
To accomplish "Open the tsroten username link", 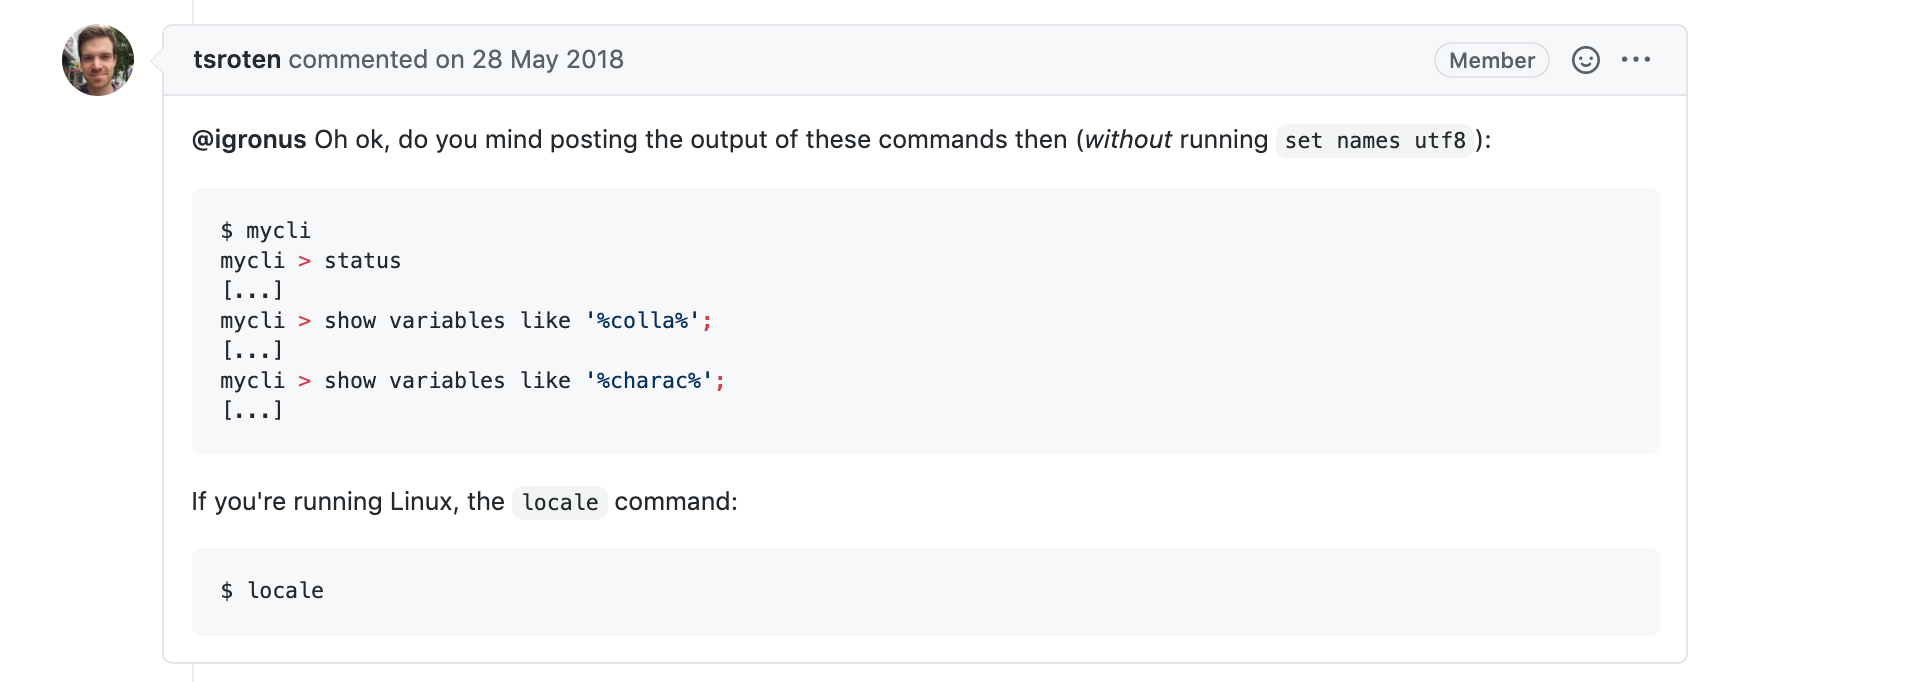I will [x=237, y=60].
